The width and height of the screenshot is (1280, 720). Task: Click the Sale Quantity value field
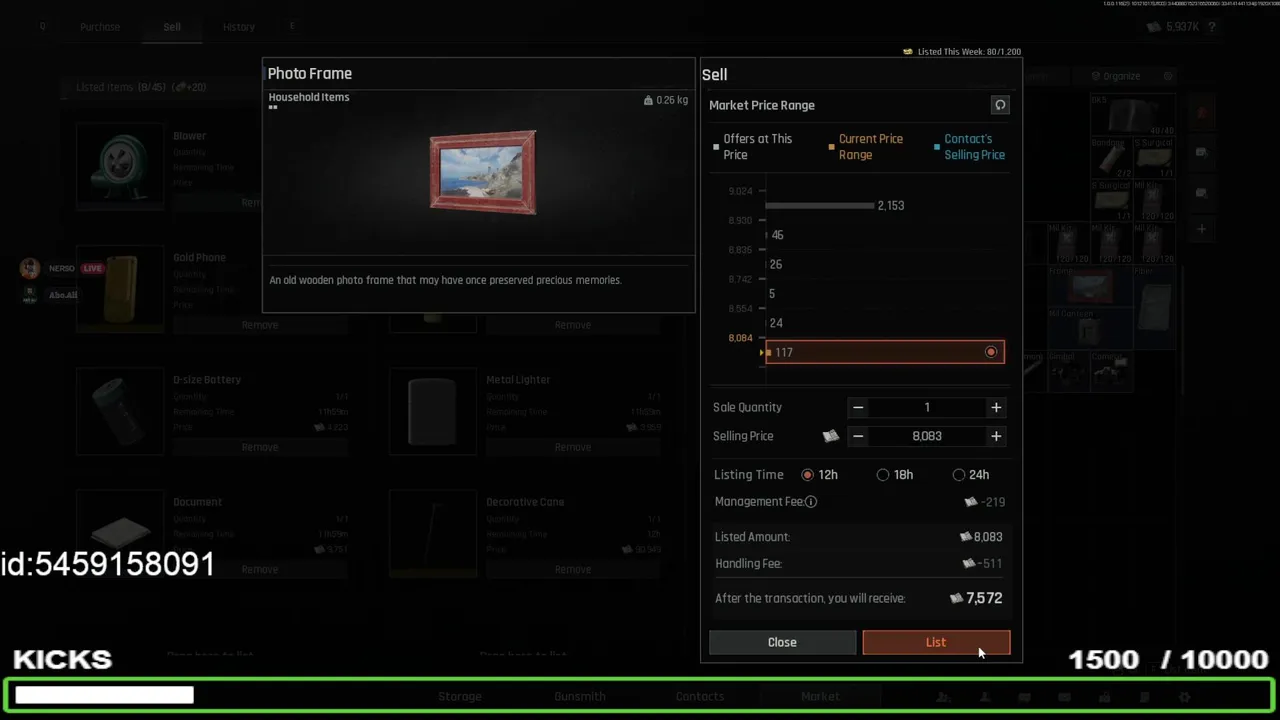pyautogui.click(x=927, y=407)
